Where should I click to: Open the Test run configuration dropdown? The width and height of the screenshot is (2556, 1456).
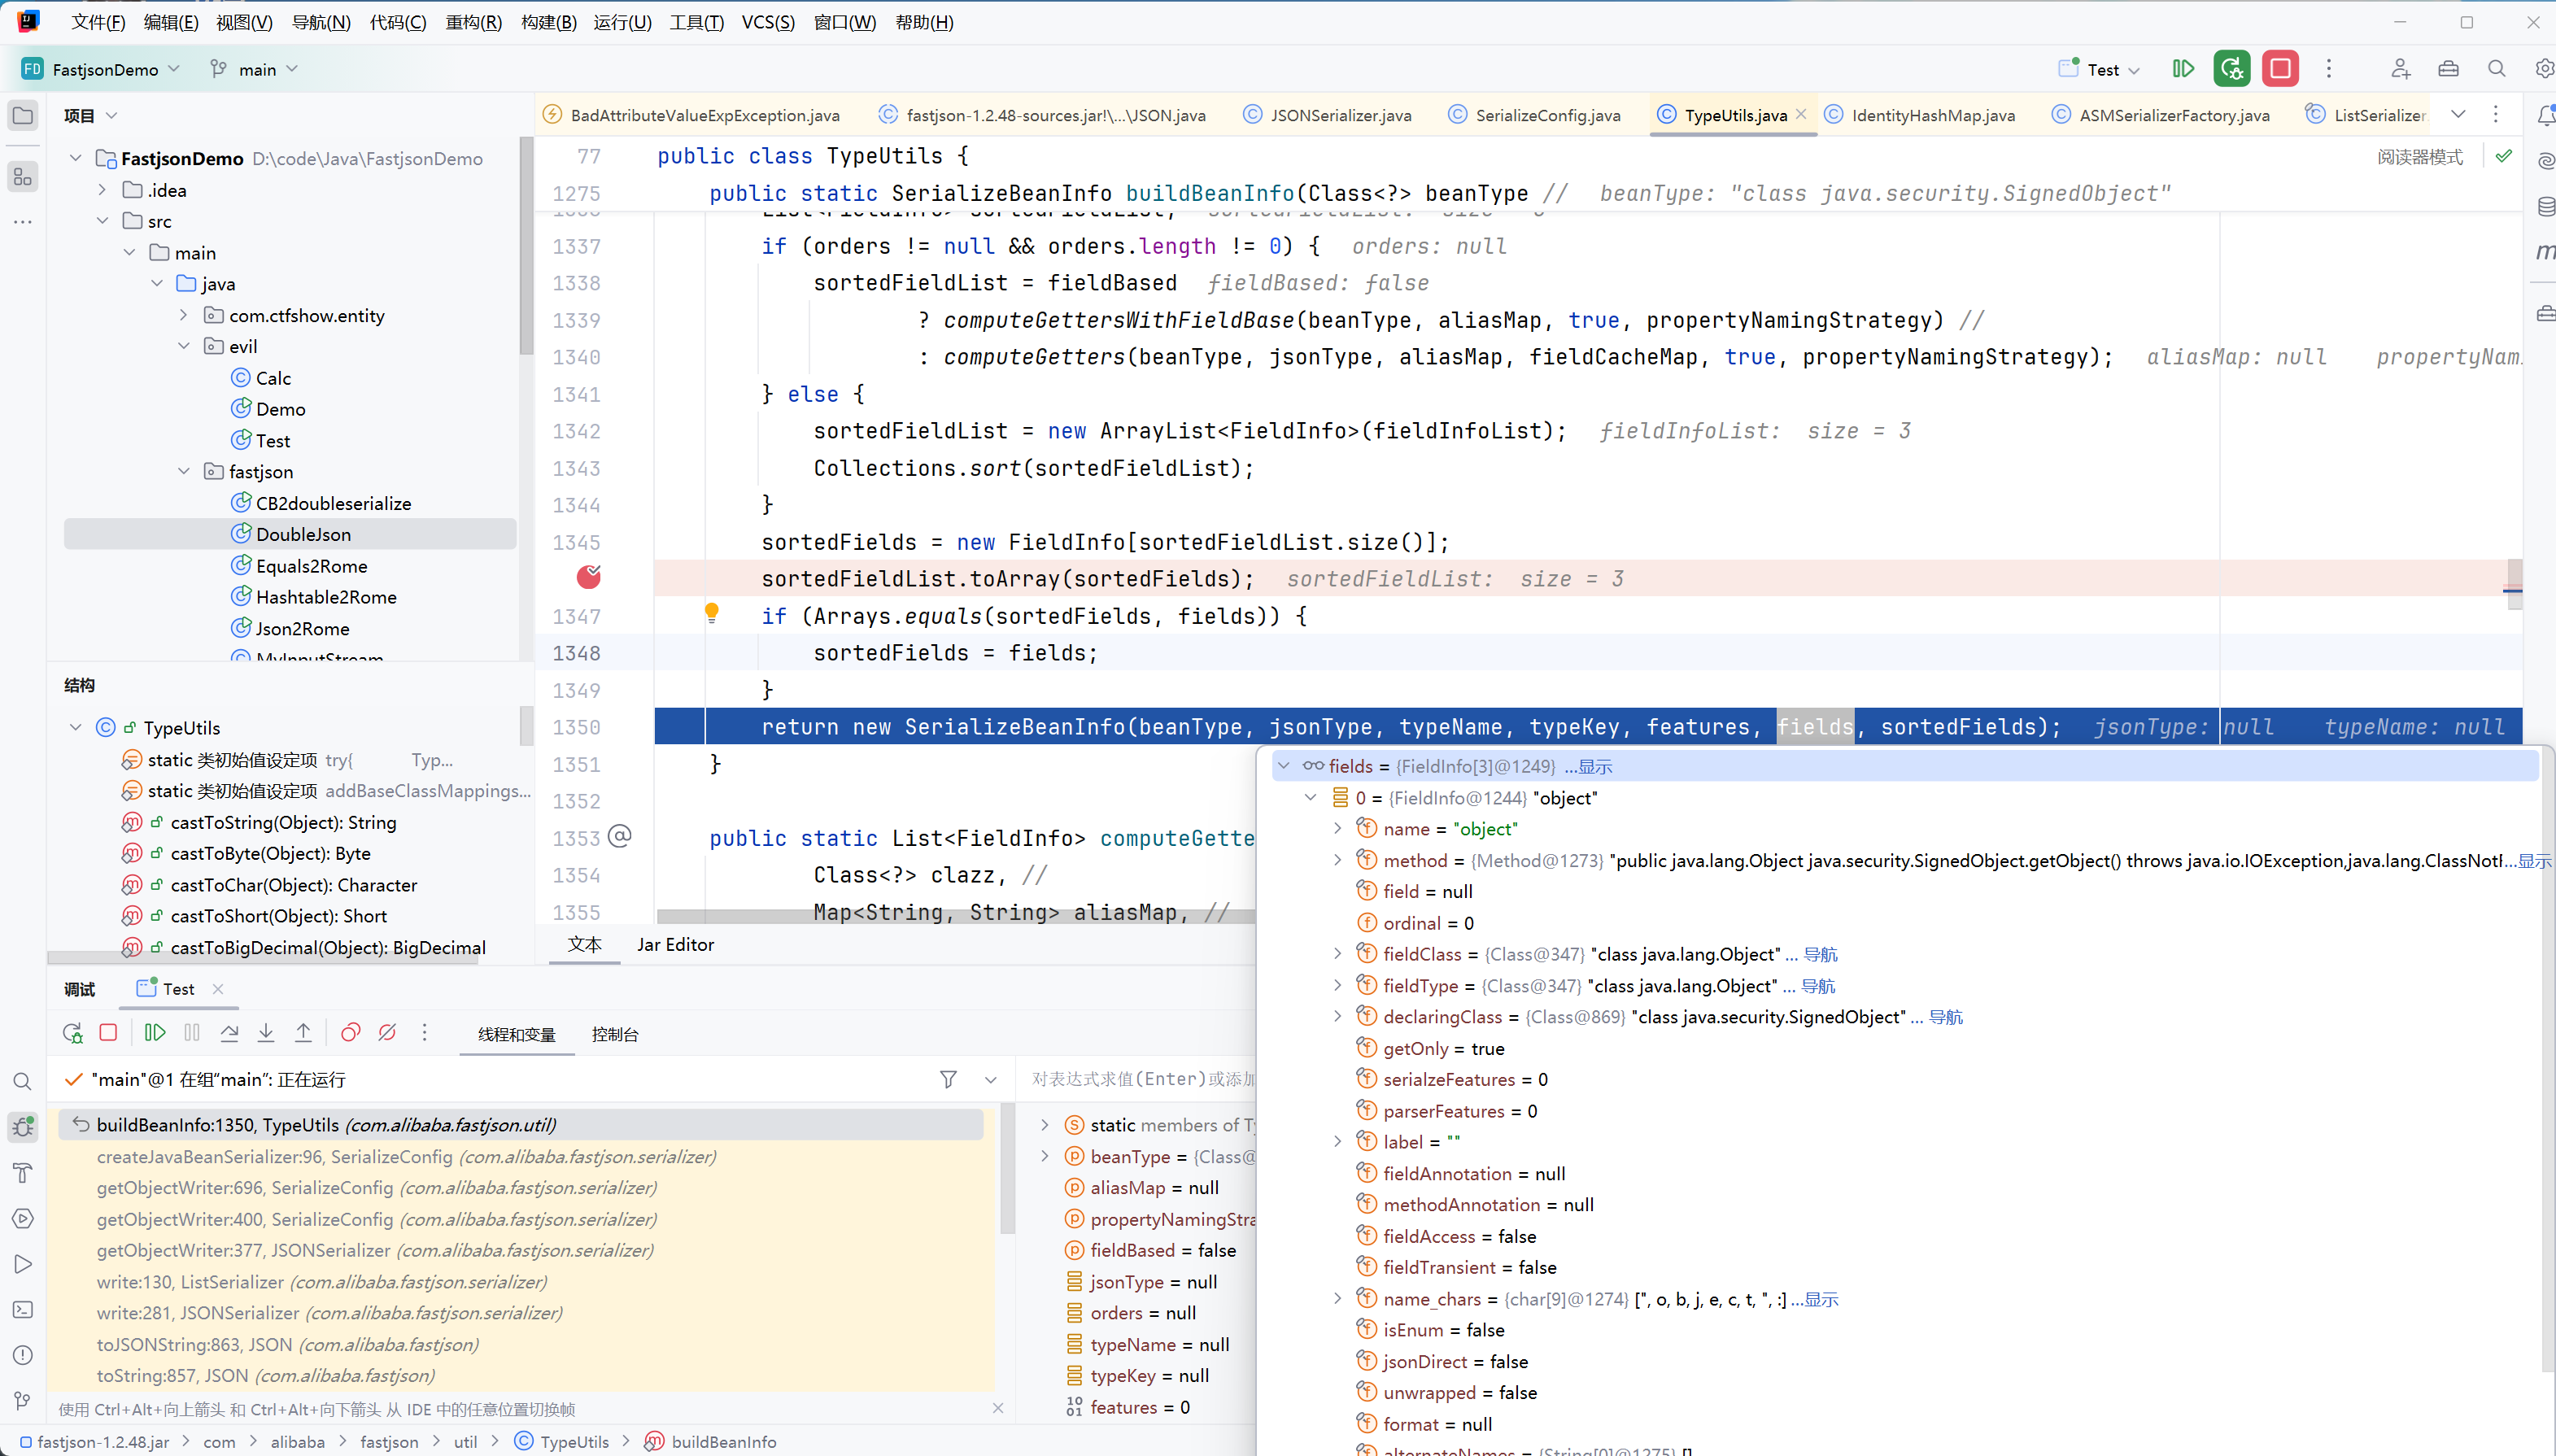point(2100,69)
